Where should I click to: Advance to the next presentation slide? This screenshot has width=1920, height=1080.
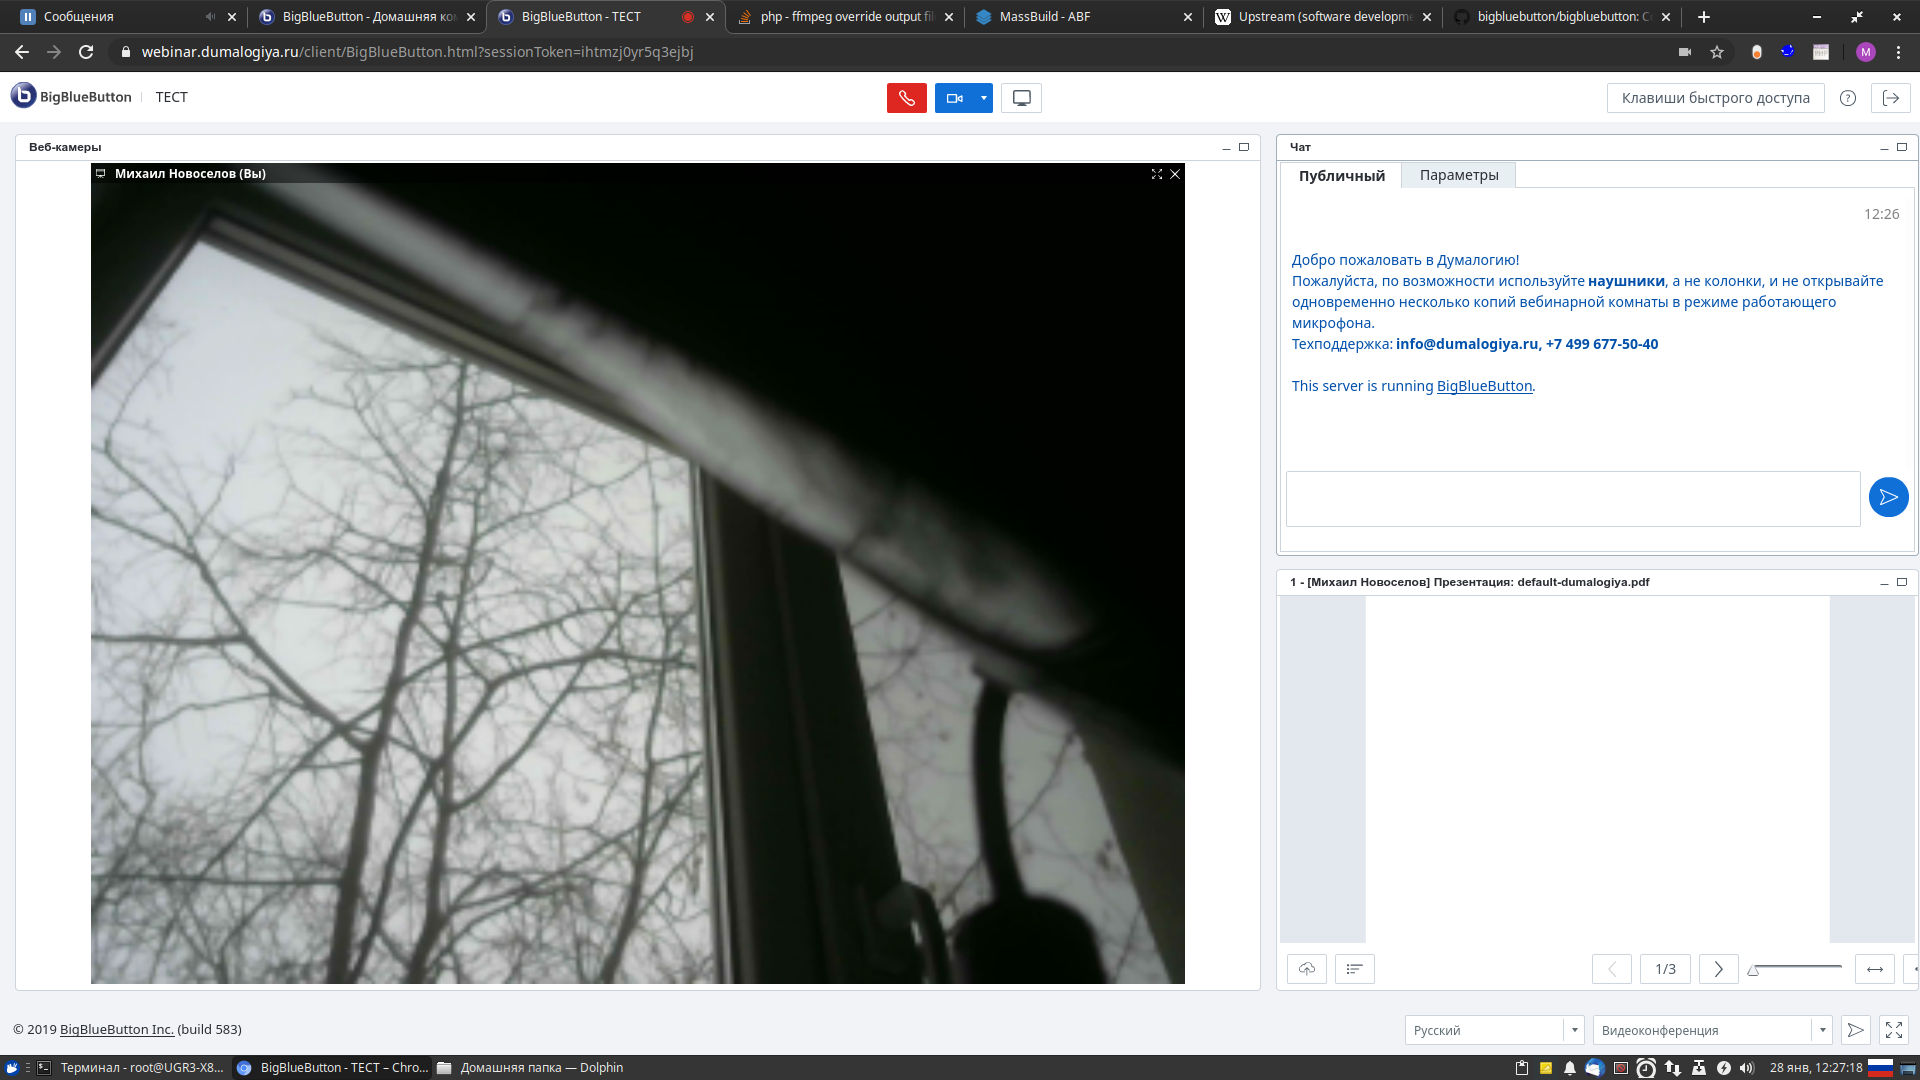1718,968
